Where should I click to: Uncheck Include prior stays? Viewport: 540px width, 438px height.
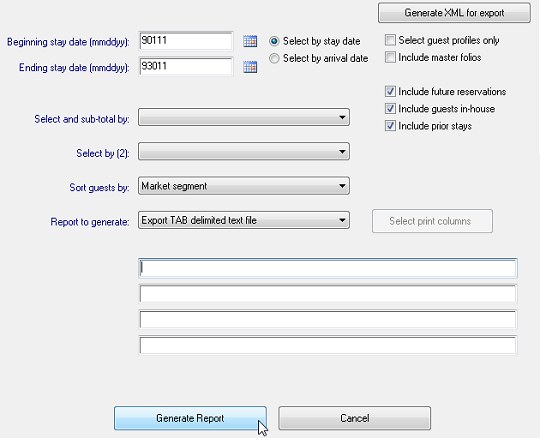tap(390, 126)
